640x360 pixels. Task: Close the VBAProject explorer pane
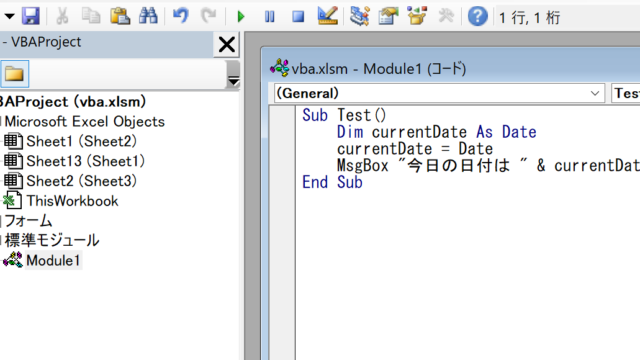point(227,44)
